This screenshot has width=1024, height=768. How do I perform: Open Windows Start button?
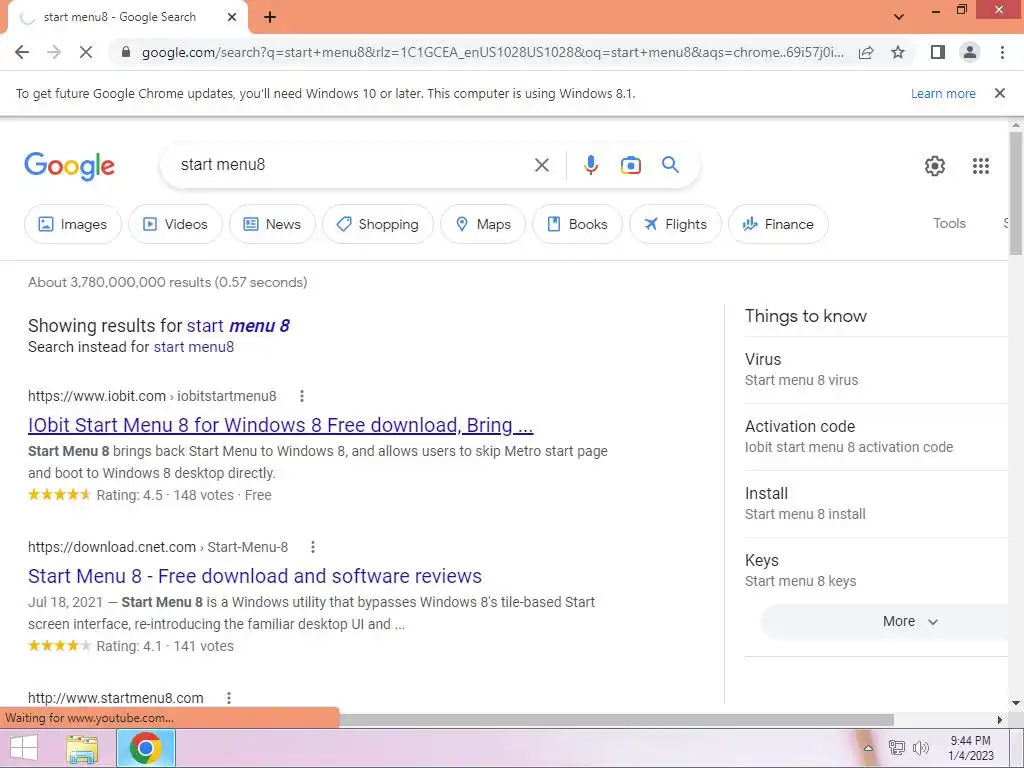click(x=24, y=748)
